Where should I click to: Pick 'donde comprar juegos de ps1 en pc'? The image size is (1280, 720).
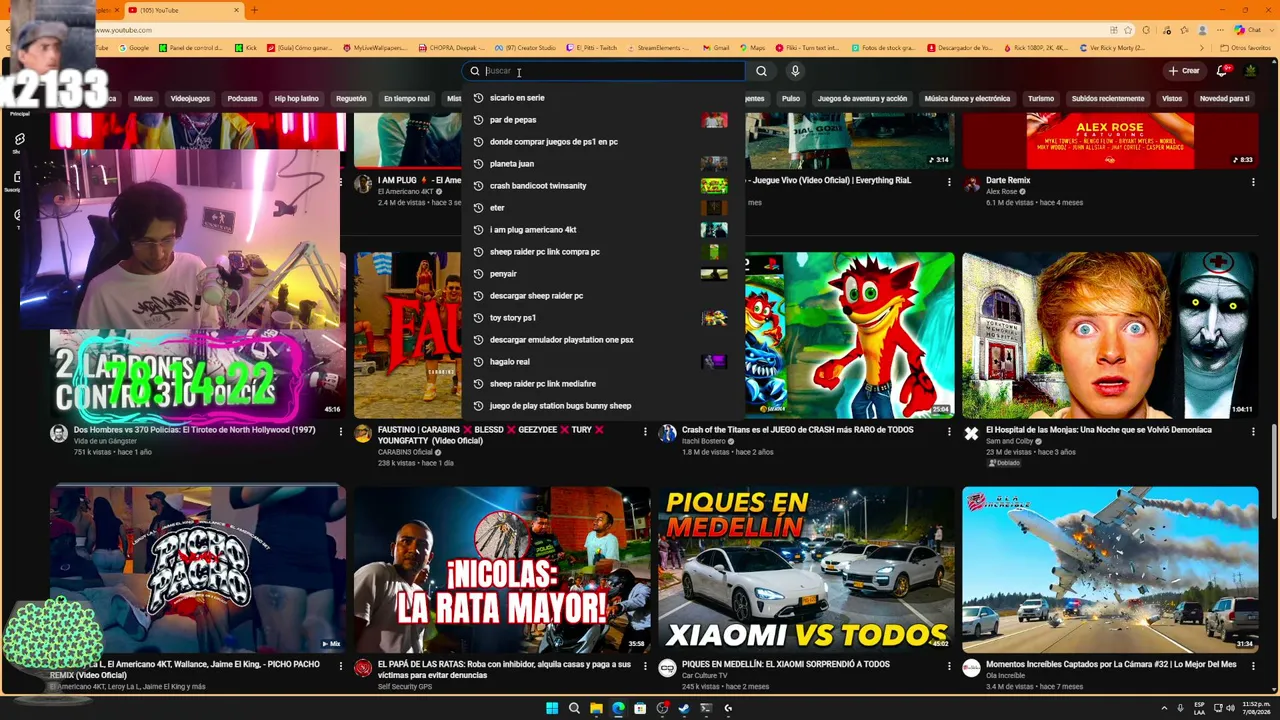pos(603,142)
